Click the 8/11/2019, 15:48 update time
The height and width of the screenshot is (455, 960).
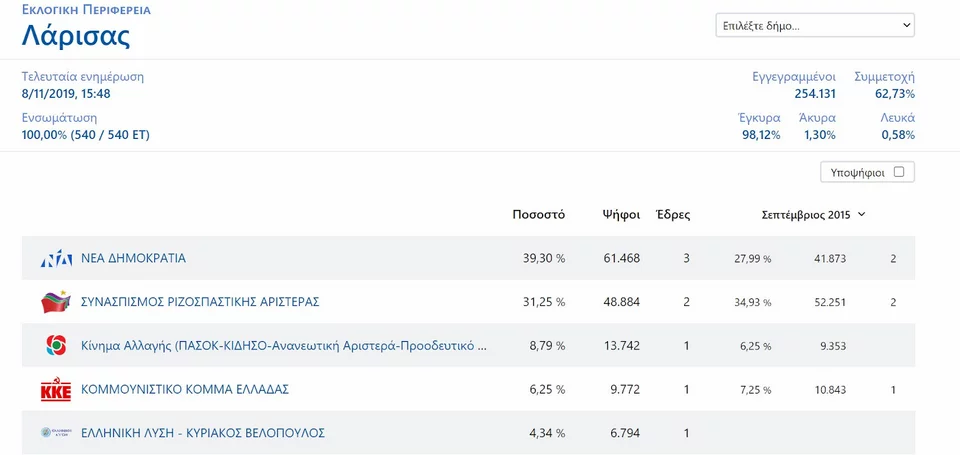coord(66,94)
